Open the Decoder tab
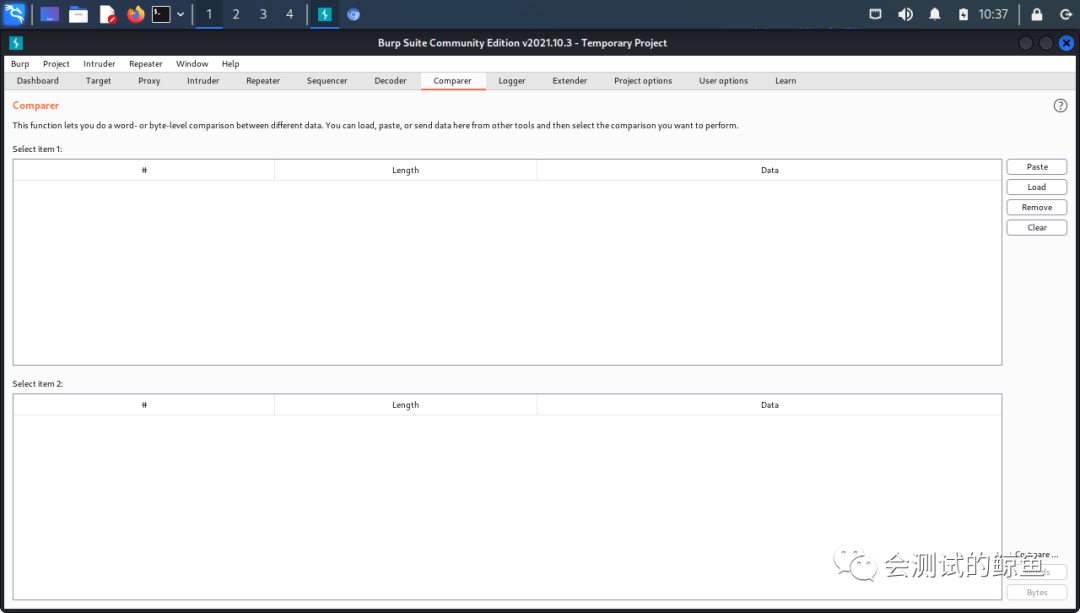This screenshot has height=613, width=1080. pos(391,81)
